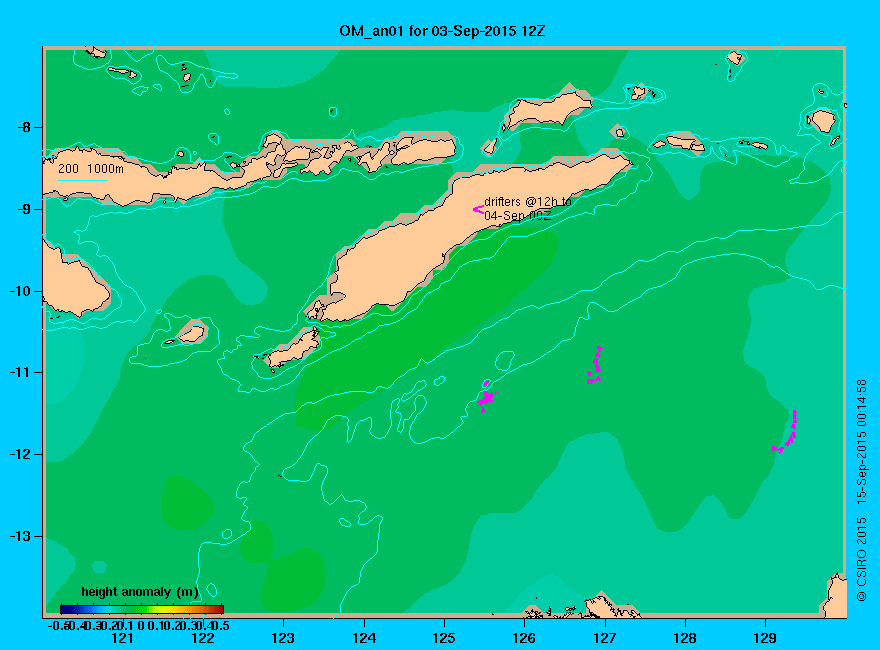The height and width of the screenshot is (650, 880).
Task: Click the height anomaly color bar
Action: point(142,609)
